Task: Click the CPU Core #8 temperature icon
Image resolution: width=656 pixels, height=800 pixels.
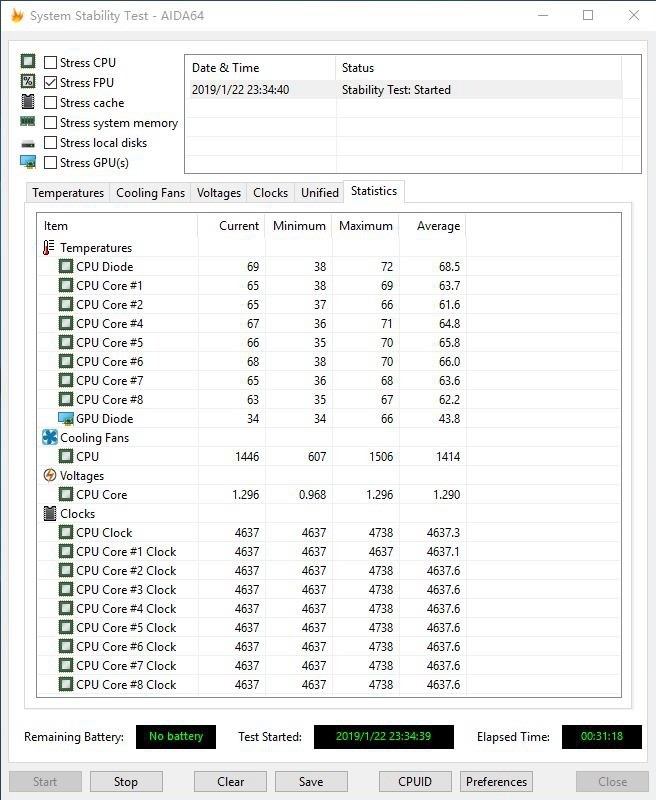Action: coord(66,399)
